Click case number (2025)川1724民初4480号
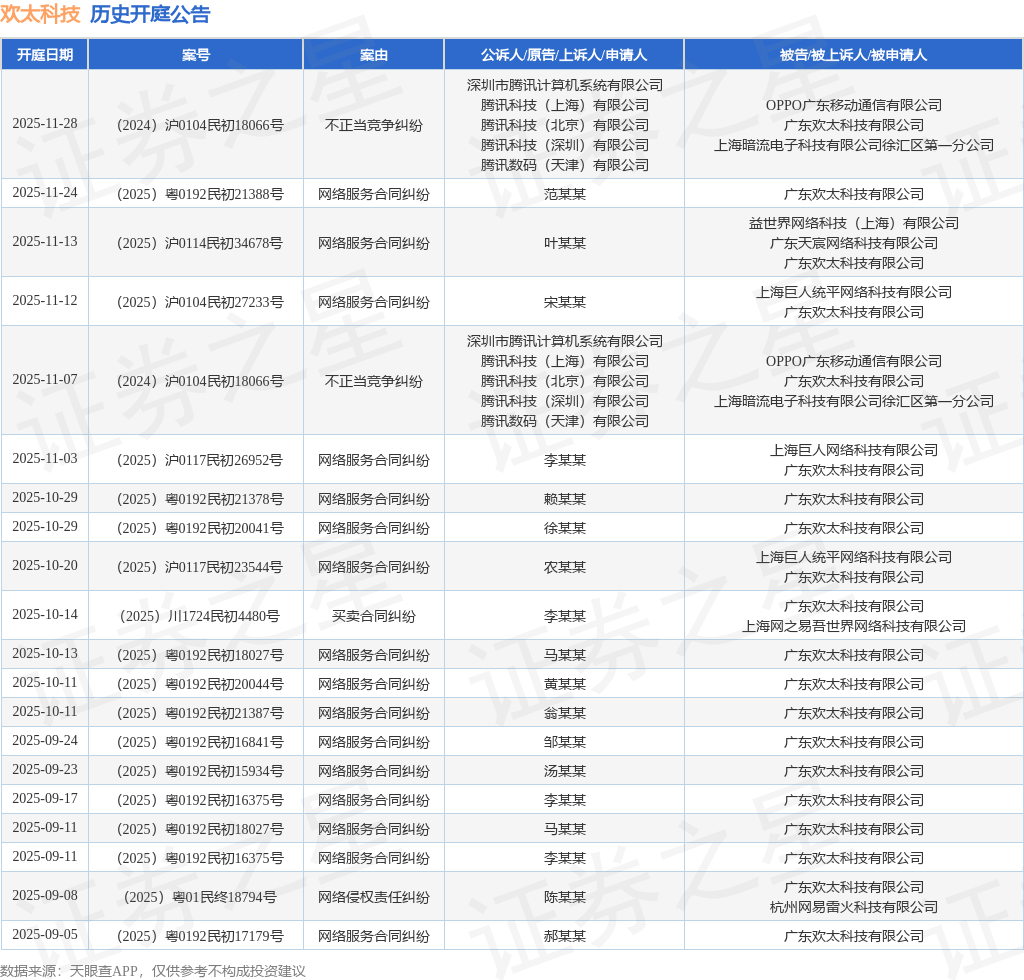The image size is (1024, 980). coord(200,616)
